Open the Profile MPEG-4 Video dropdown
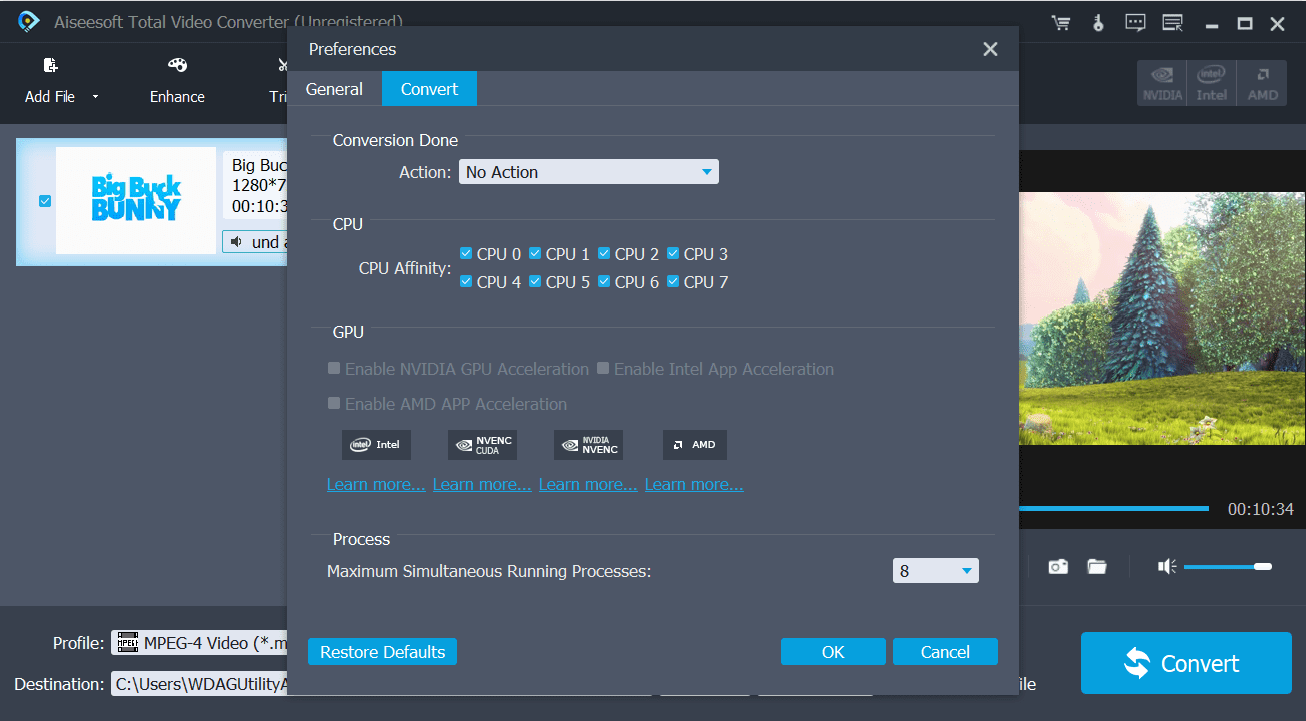Screen dimensions: 1306x721 [x=199, y=643]
